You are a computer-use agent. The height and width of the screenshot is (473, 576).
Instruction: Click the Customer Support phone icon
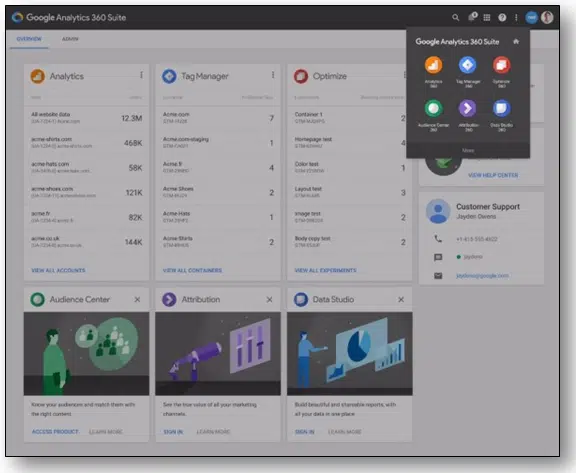click(x=438, y=239)
